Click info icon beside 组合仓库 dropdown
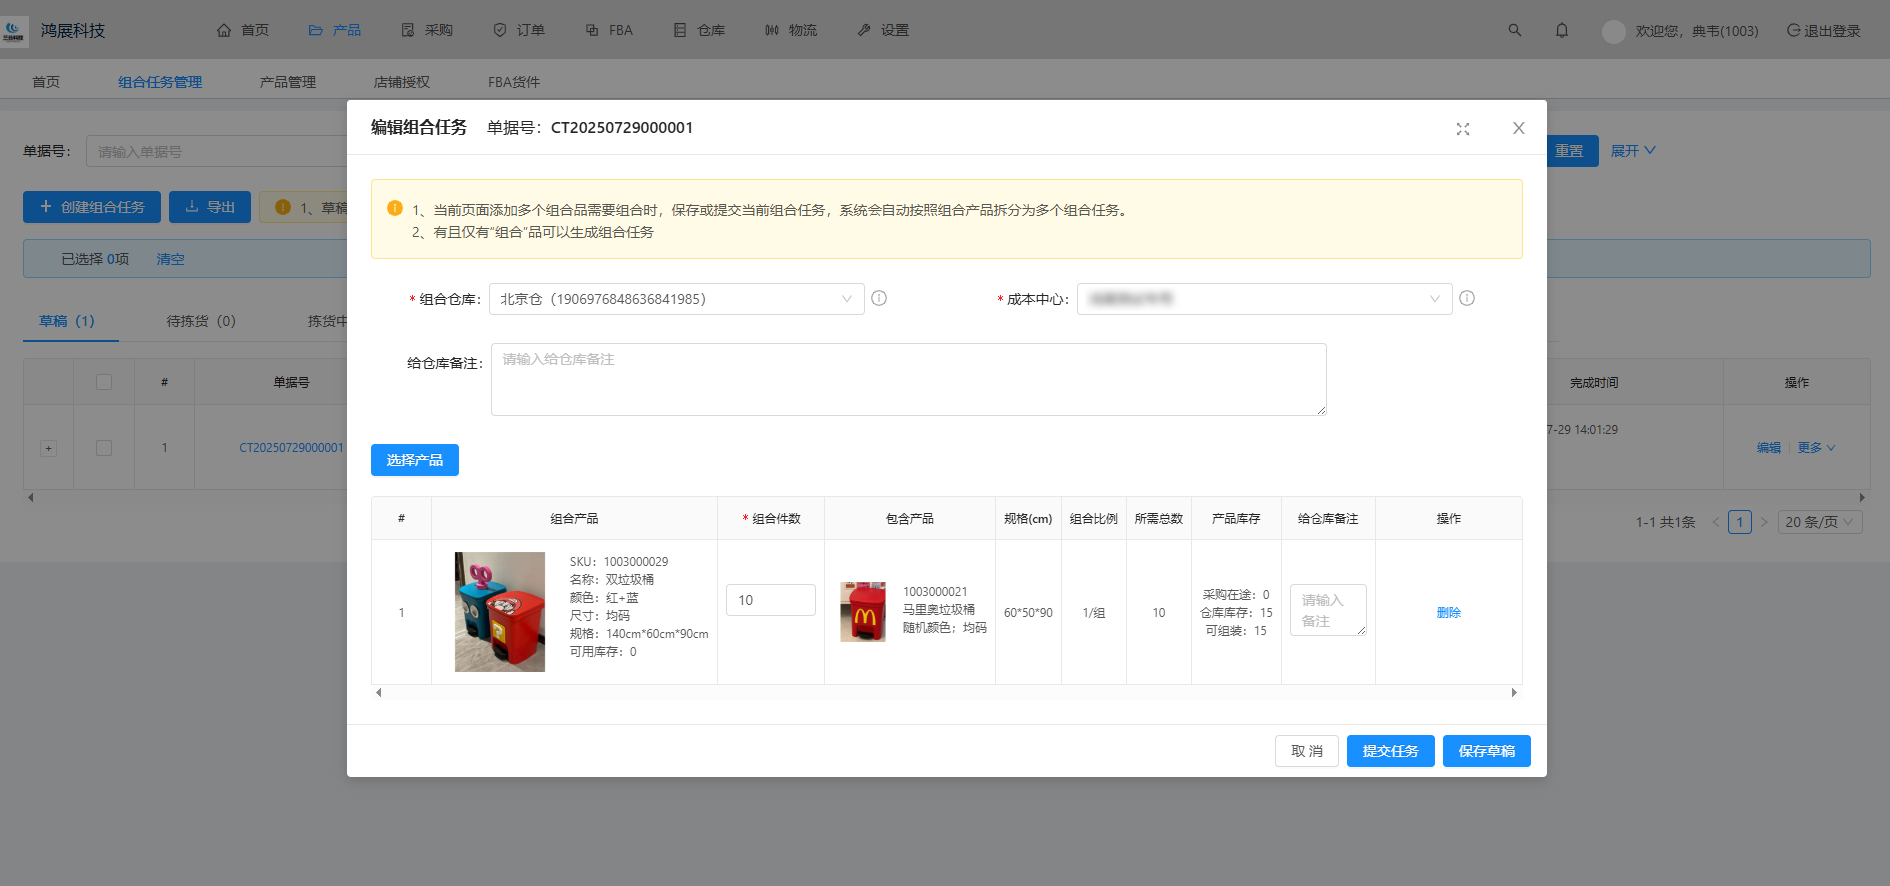The width and height of the screenshot is (1890, 886). tap(879, 298)
